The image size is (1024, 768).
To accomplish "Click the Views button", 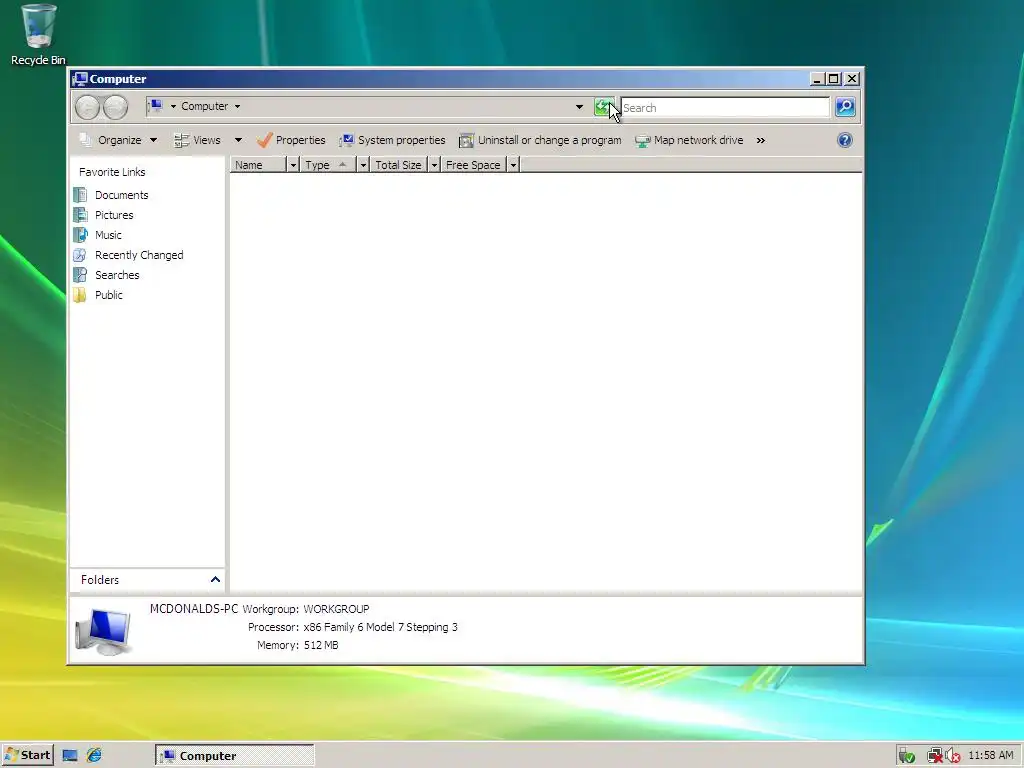I will pos(198,140).
